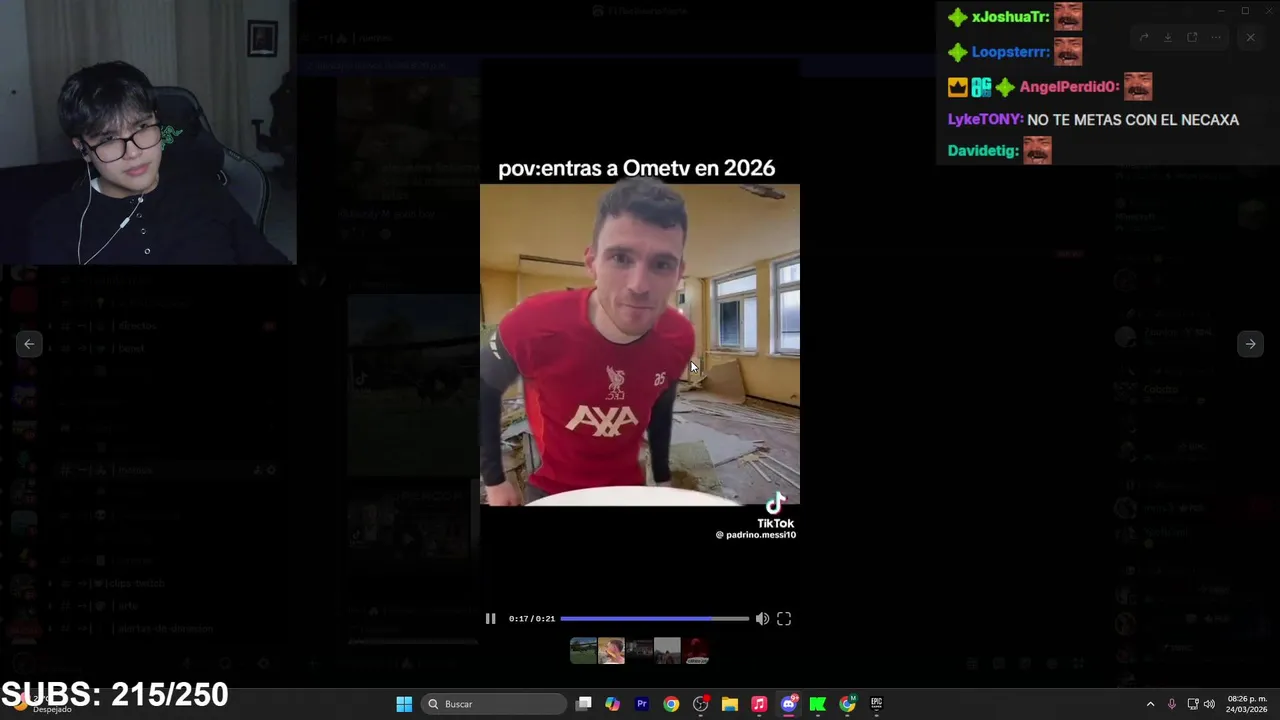Go to the next media with right arrow
Screen dimensions: 1280x720
coord(1250,344)
